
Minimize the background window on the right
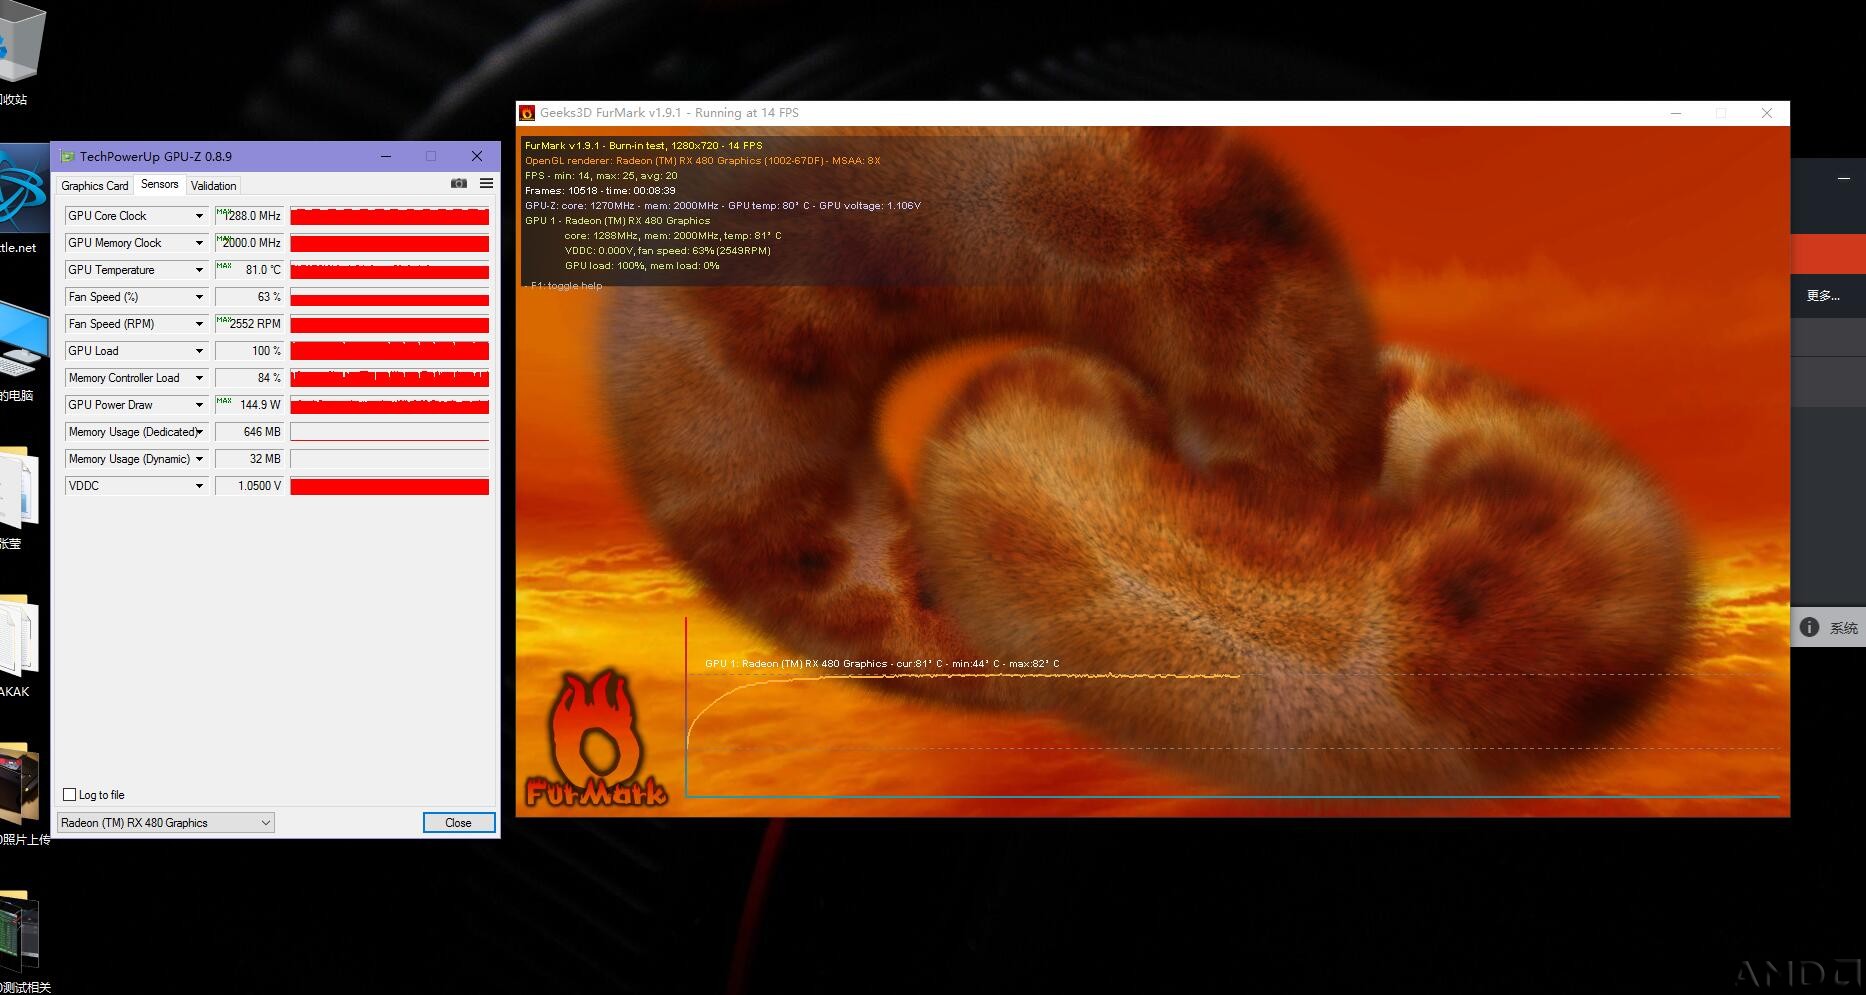click(x=1843, y=178)
